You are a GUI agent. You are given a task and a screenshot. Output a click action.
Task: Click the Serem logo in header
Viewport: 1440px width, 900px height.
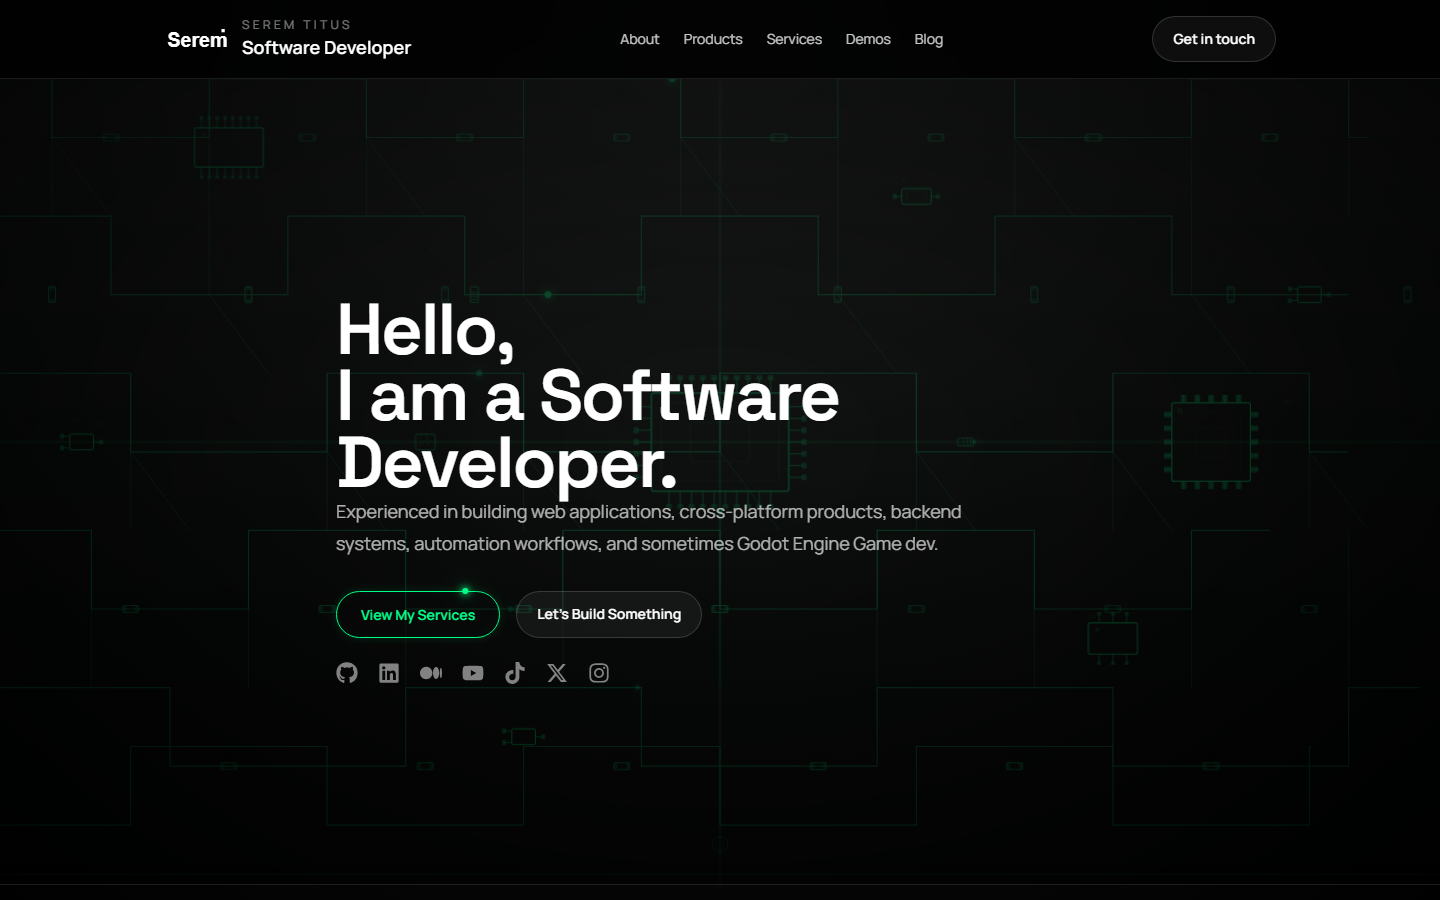pos(197,39)
